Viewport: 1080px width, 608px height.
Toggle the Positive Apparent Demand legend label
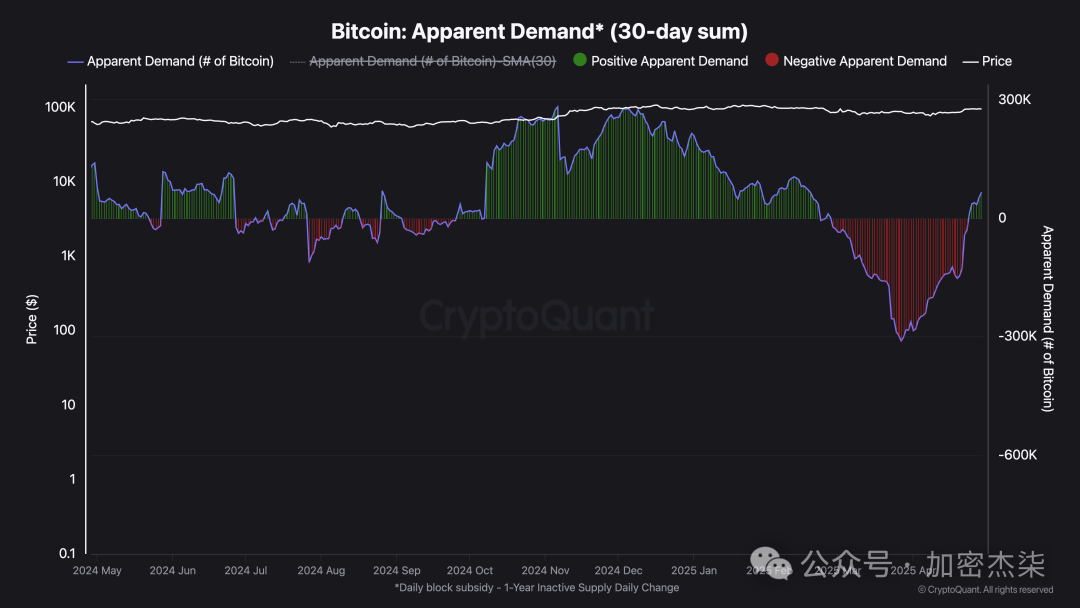click(669, 61)
